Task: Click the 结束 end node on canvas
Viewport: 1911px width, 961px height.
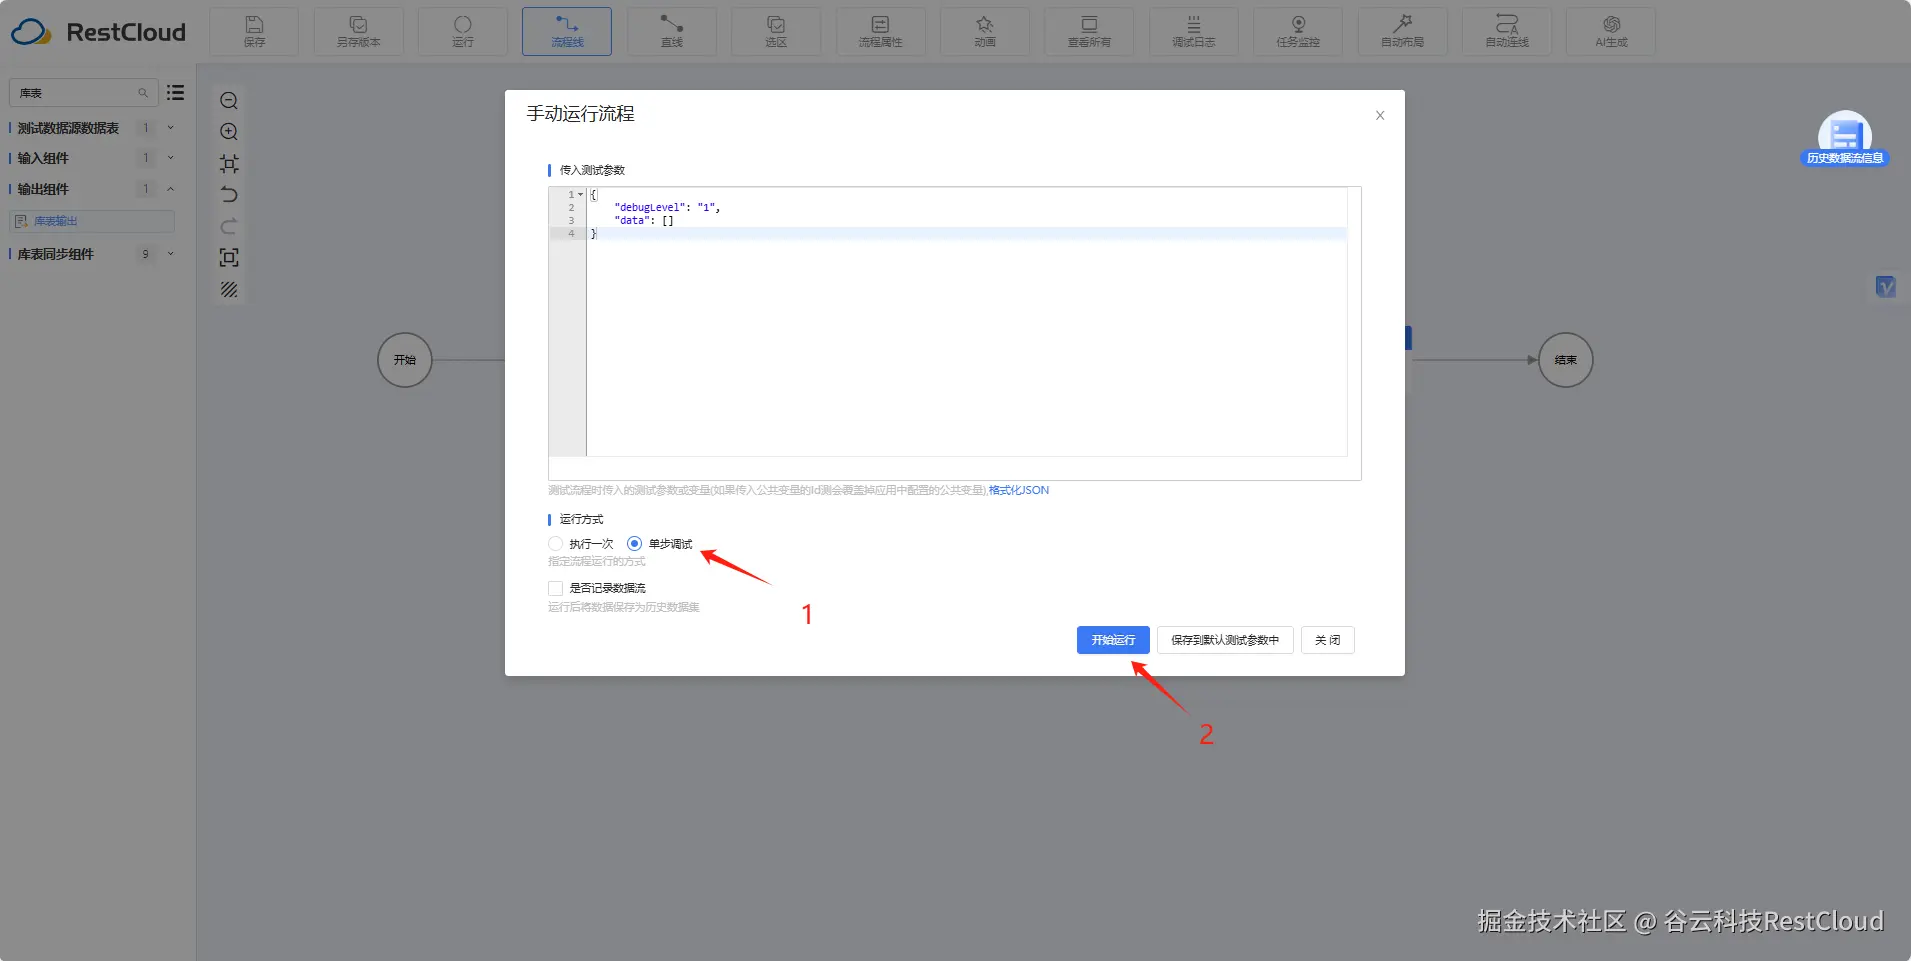Action: 1566,360
